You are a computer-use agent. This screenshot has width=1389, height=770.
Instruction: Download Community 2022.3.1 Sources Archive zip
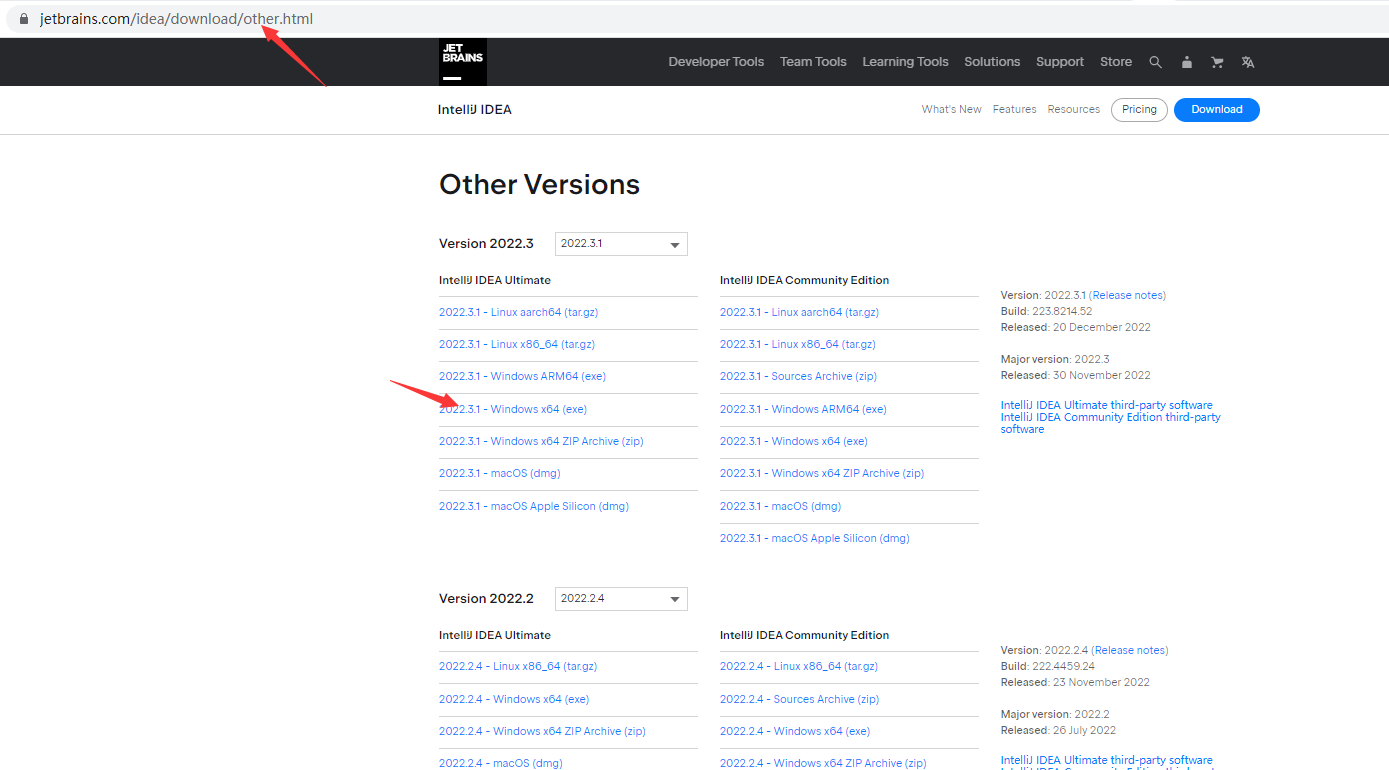coord(798,376)
